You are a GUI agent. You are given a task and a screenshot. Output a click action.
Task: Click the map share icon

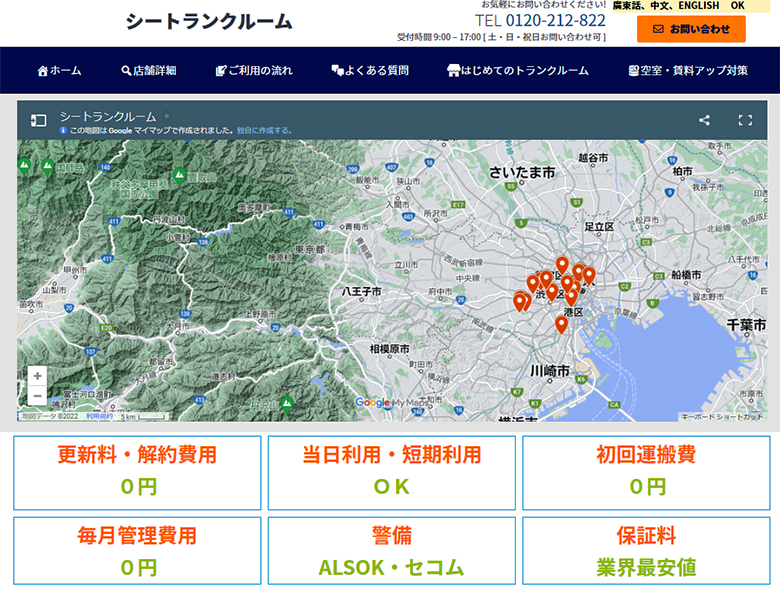[x=704, y=120]
